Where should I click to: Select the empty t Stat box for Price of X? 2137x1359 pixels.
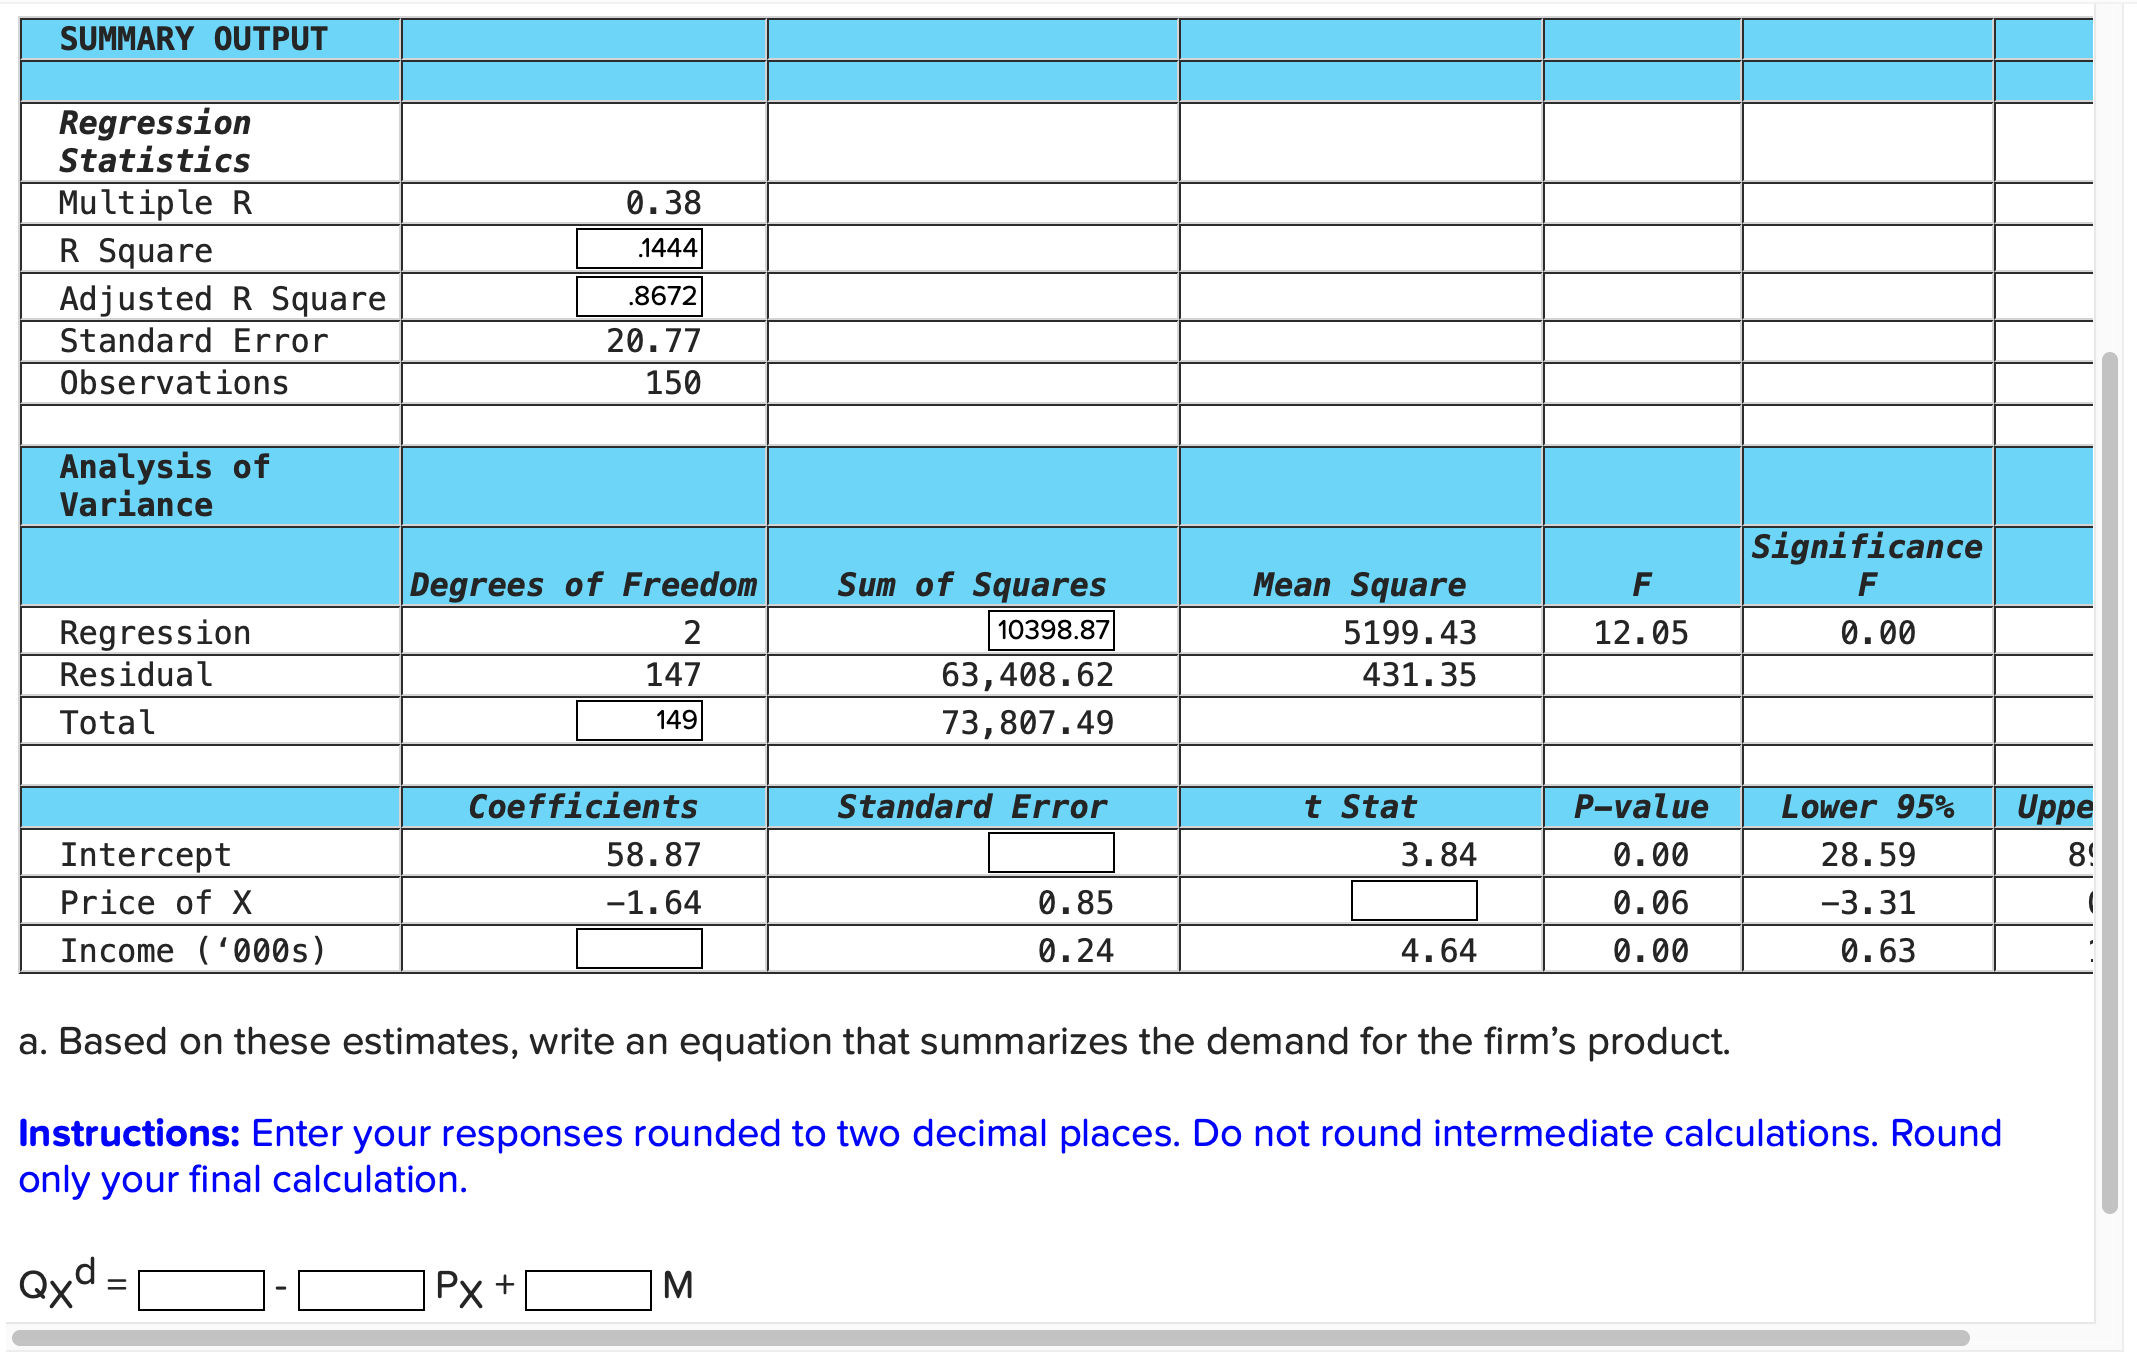pos(1413,900)
